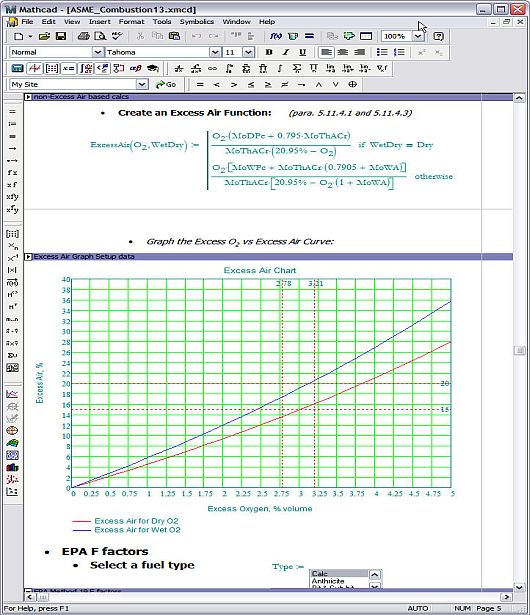Screen dimensions: 530x615
Task: Open Print Preview icon
Action: 100,36
